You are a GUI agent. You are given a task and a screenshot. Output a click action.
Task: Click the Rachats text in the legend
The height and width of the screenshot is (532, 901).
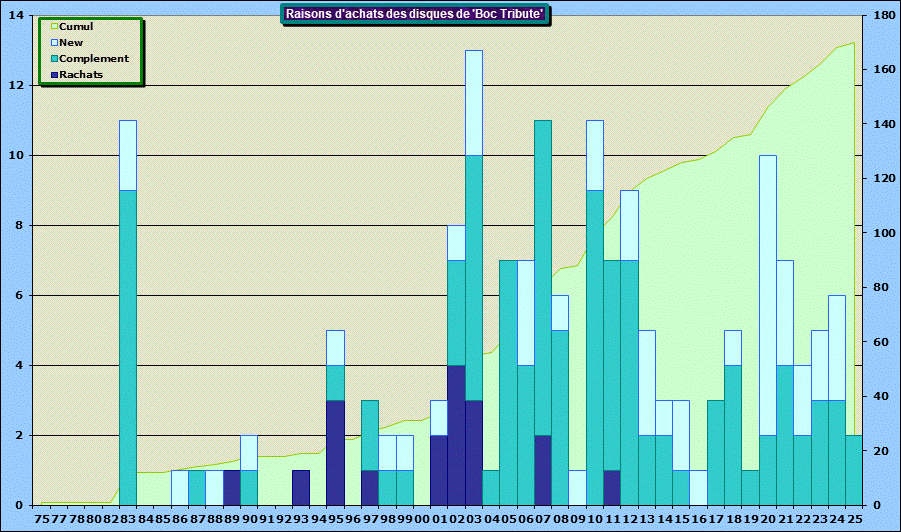(81, 74)
